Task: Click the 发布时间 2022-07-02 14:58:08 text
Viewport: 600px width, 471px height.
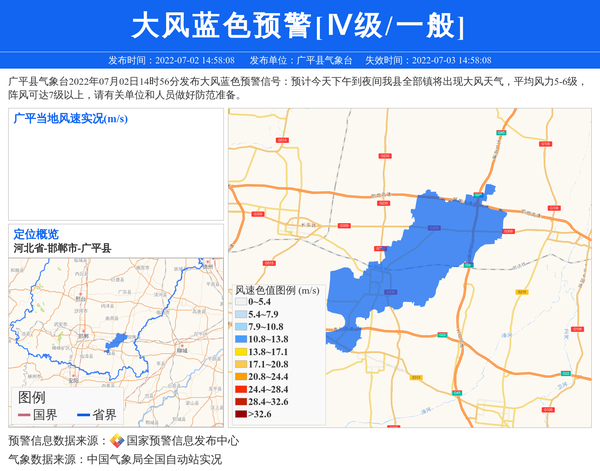Action: pos(171,60)
